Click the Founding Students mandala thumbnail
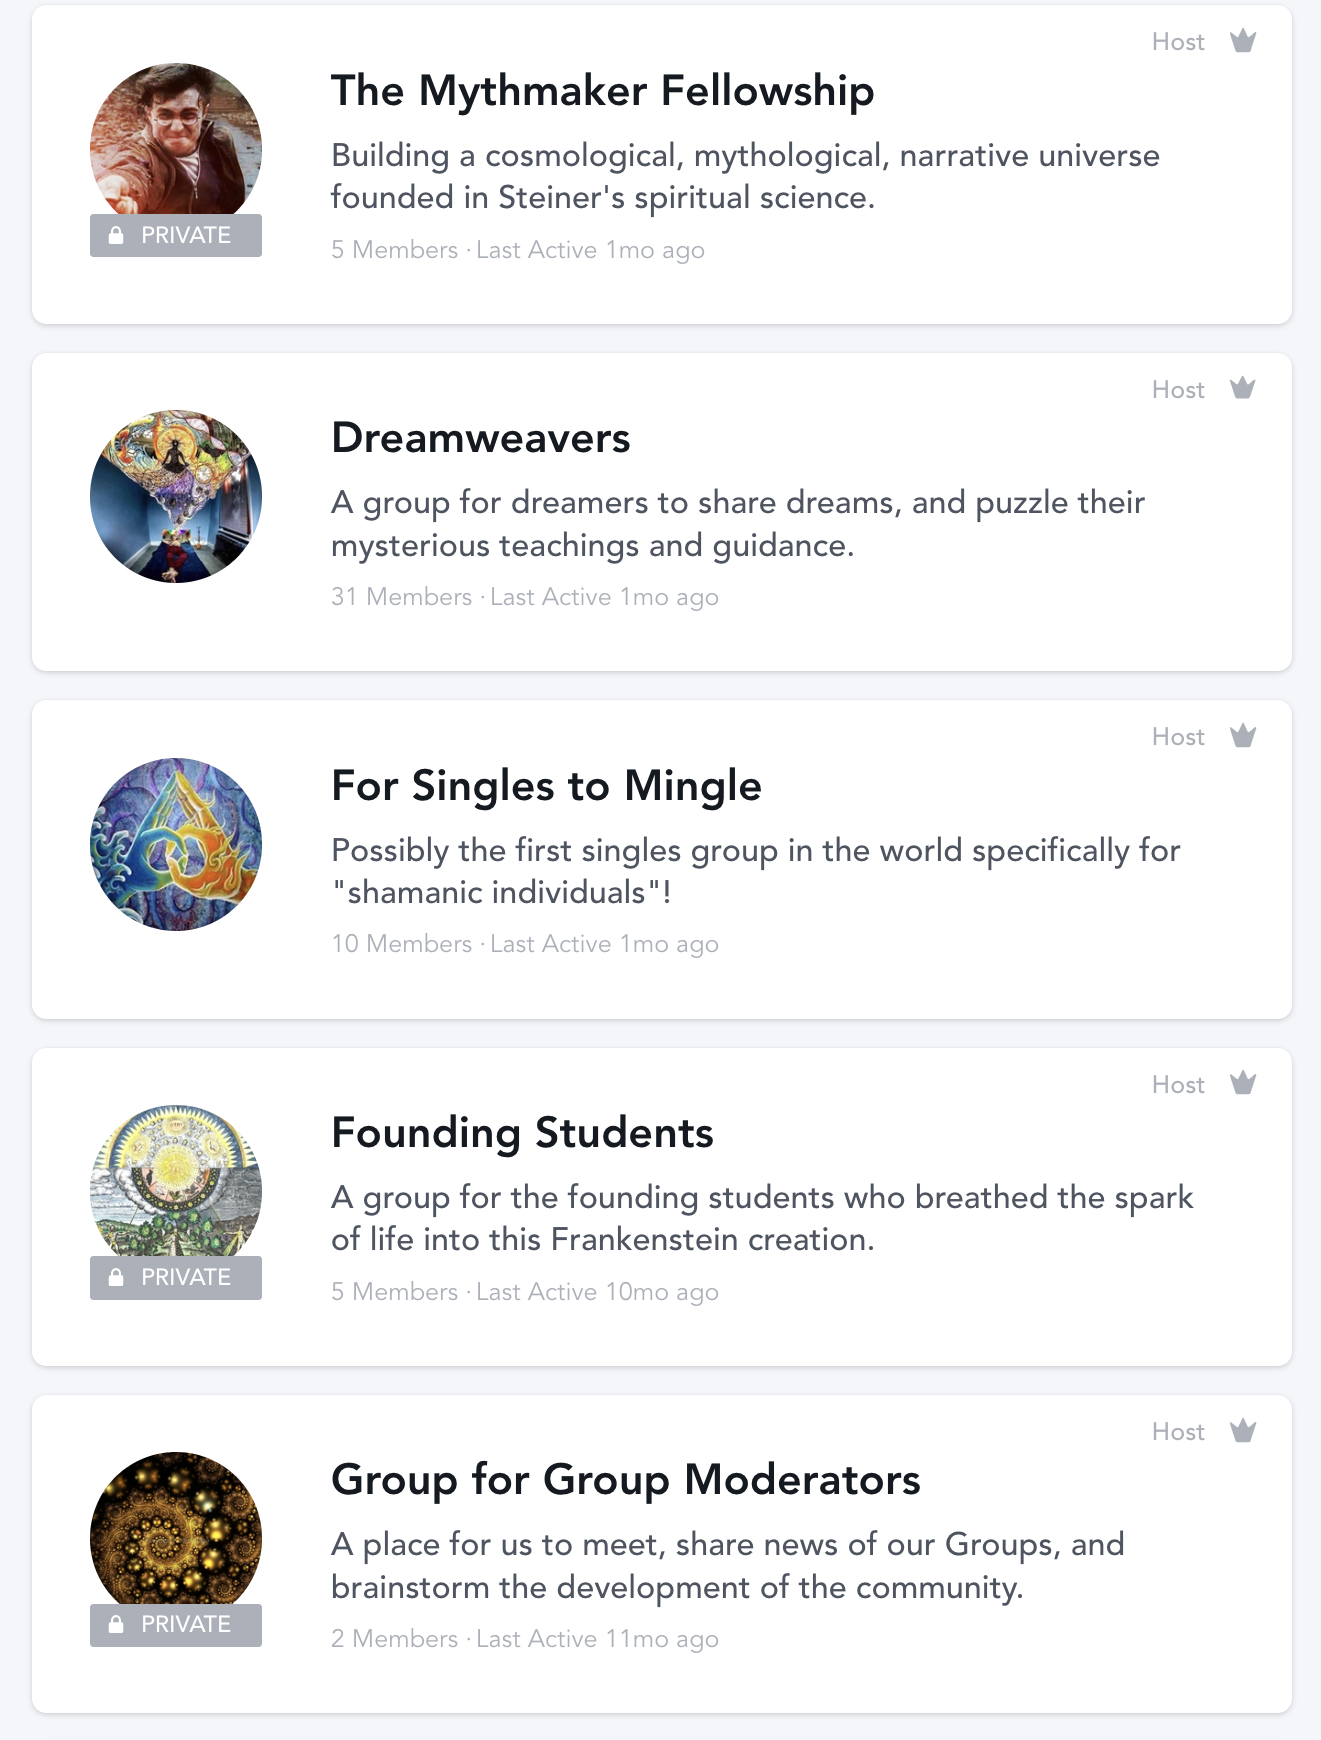 [x=176, y=1181]
